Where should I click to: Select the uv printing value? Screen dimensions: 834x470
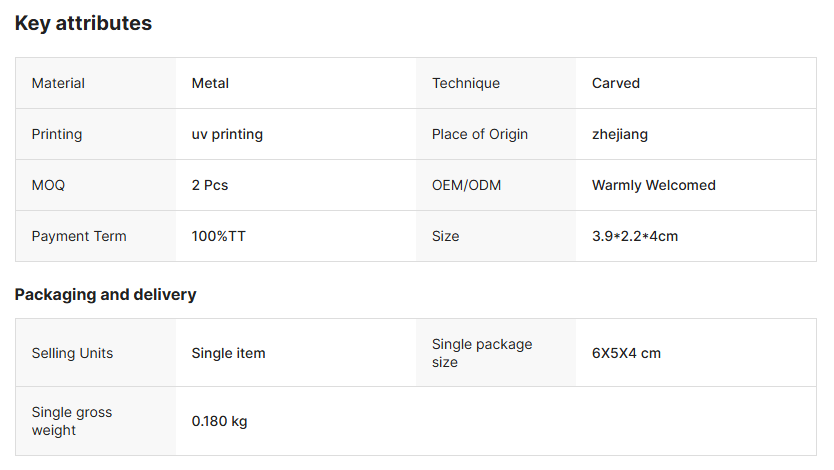click(x=227, y=134)
